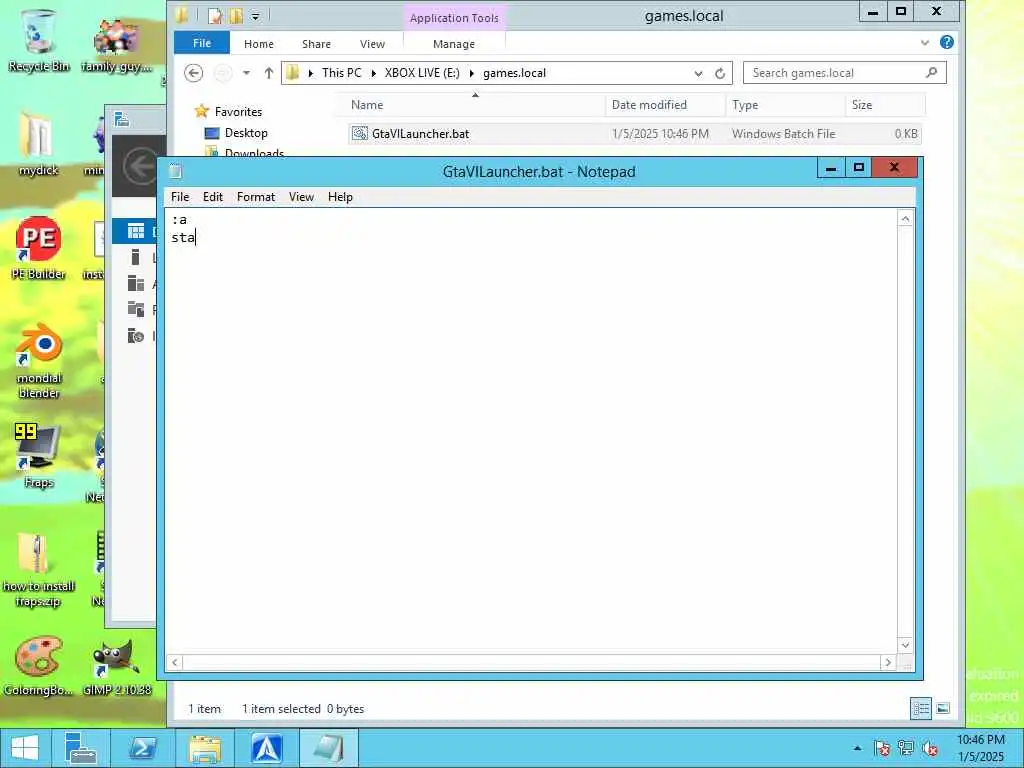Screen dimensions: 1024x768
Task: Launch mondial blender desktop shortcut
Action: 39,359
